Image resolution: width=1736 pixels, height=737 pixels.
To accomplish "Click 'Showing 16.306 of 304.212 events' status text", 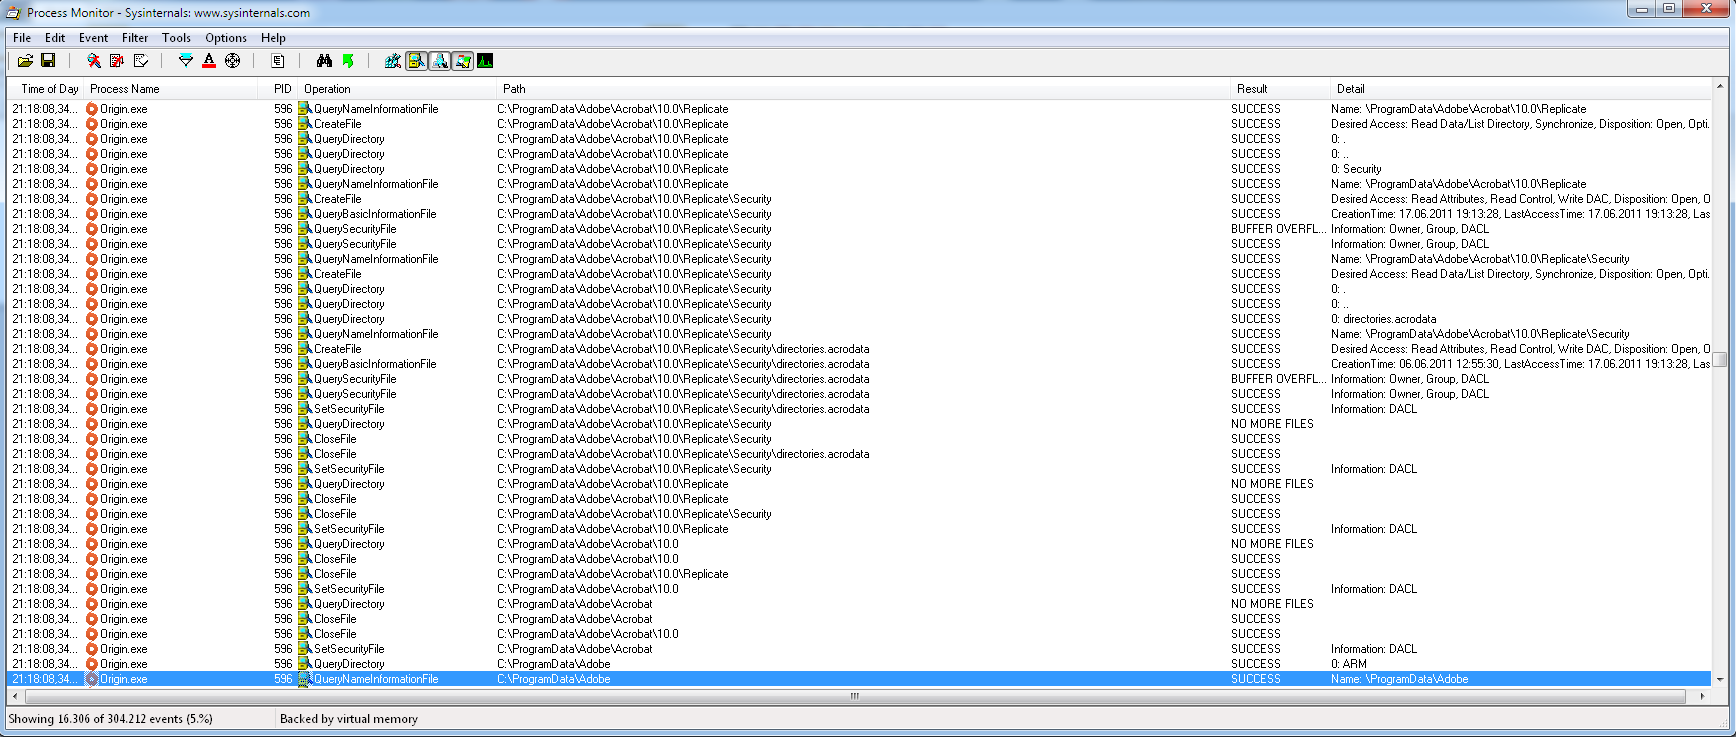I will (x=110, y=719).
